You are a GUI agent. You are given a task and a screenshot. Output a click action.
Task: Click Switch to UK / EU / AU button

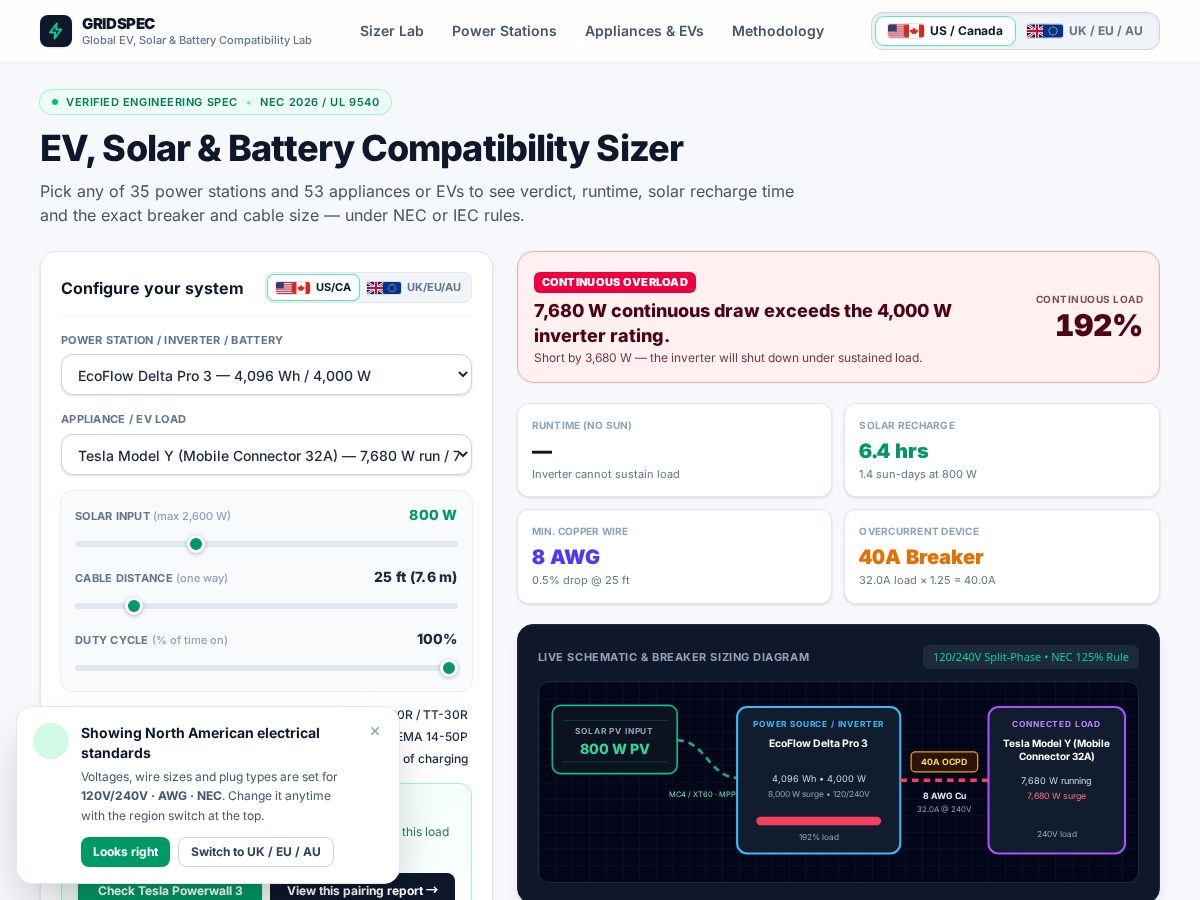coord(256,852)
